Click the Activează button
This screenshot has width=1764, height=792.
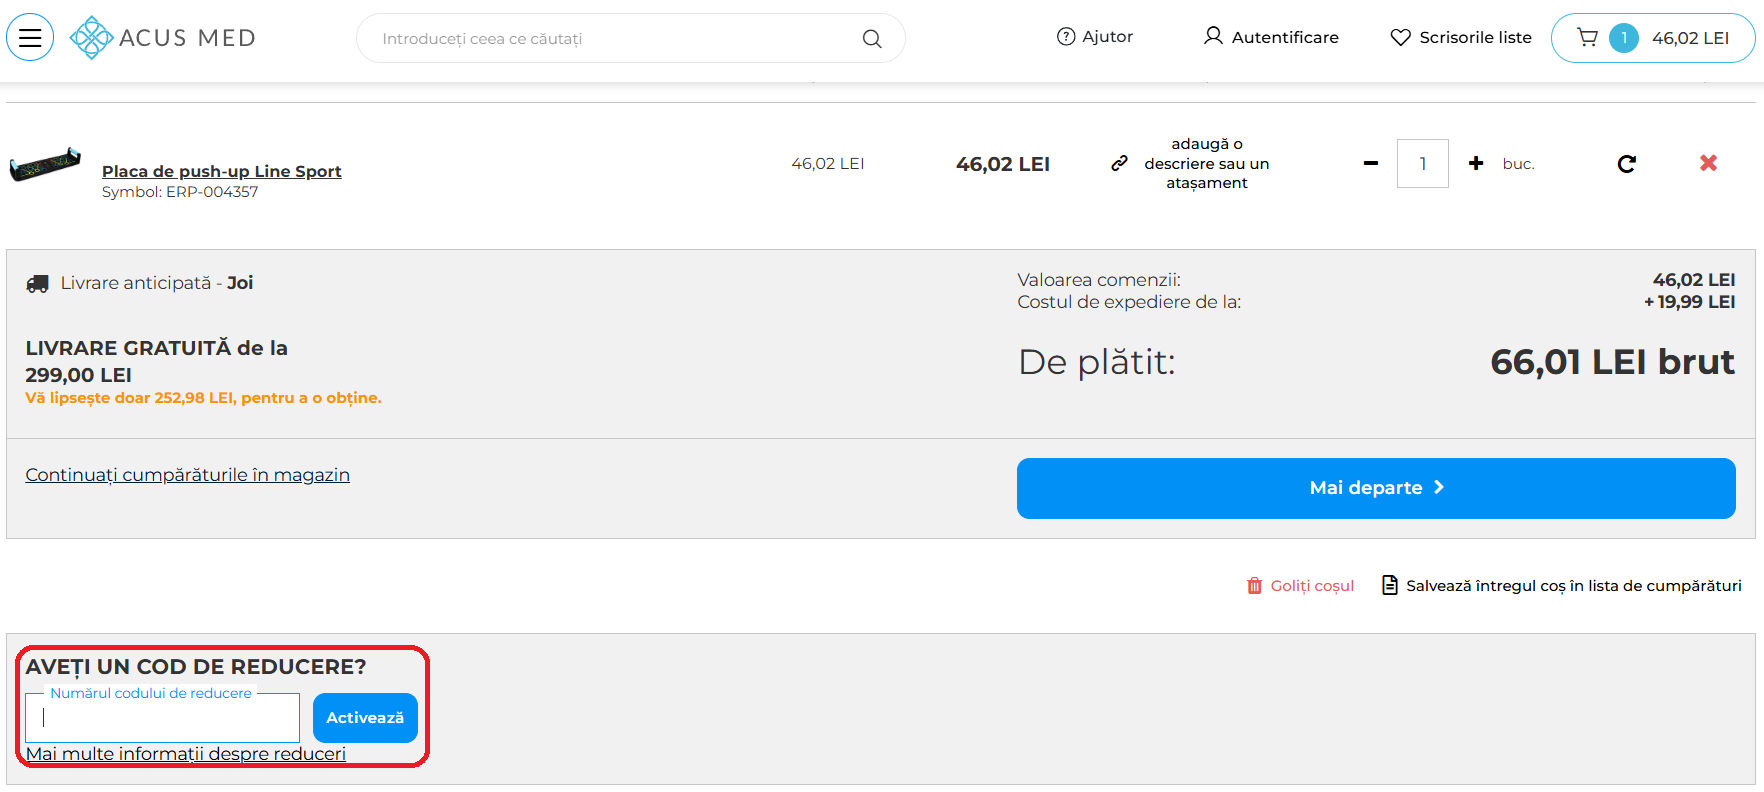[365, 718]
